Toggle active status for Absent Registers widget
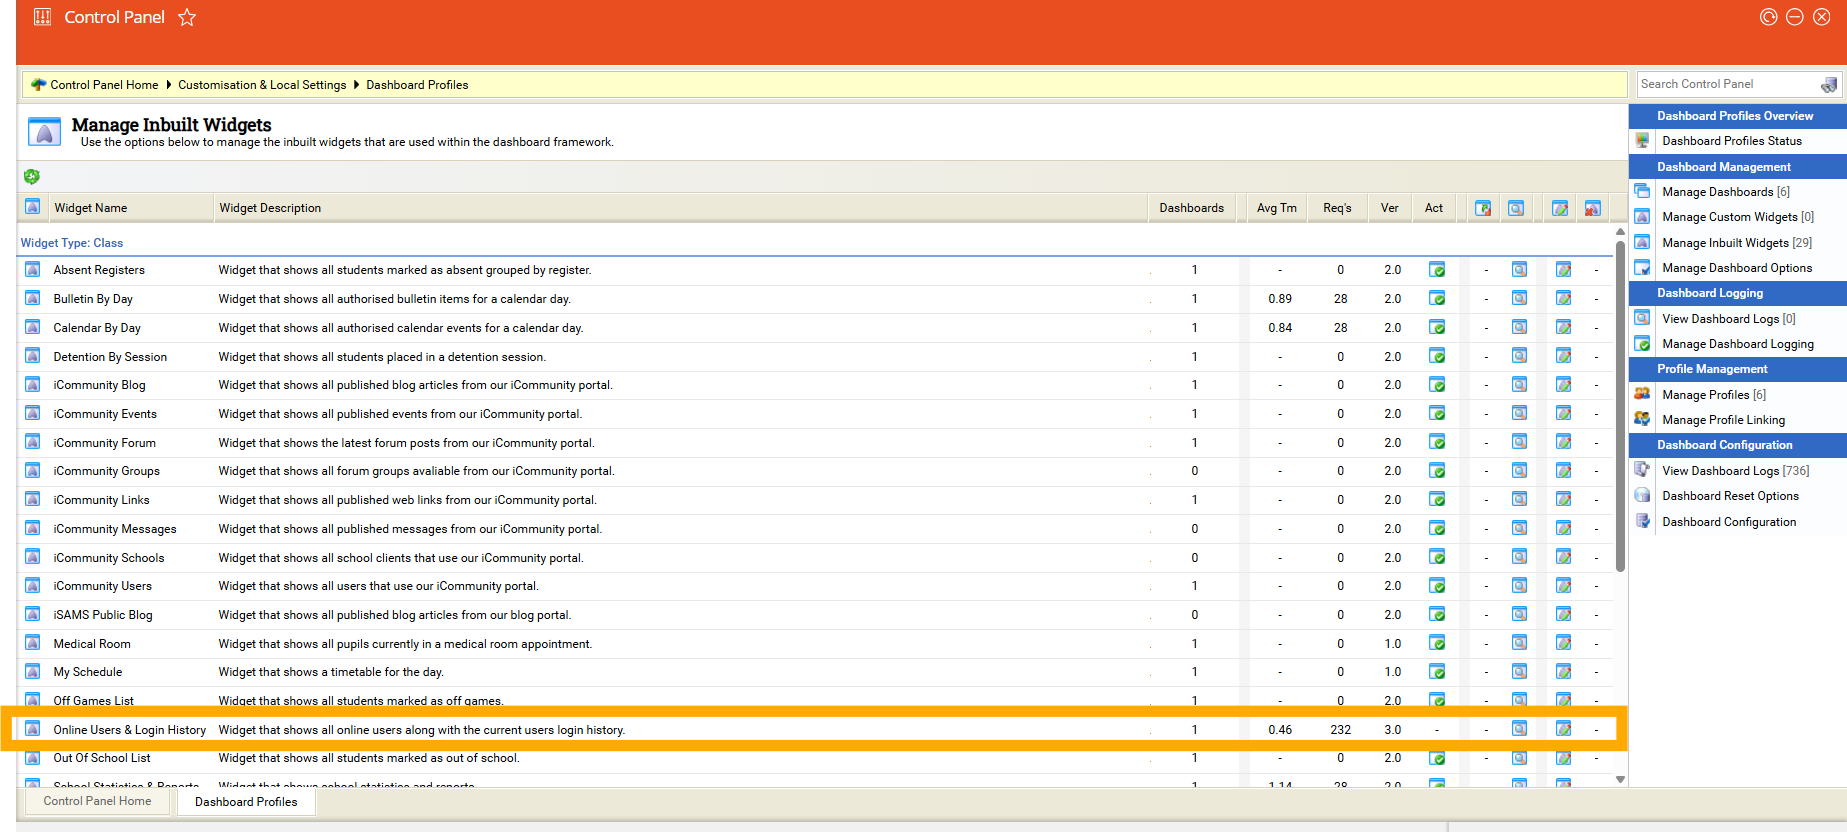Screen dimensions: 1847x832 tap(1436, 270)
